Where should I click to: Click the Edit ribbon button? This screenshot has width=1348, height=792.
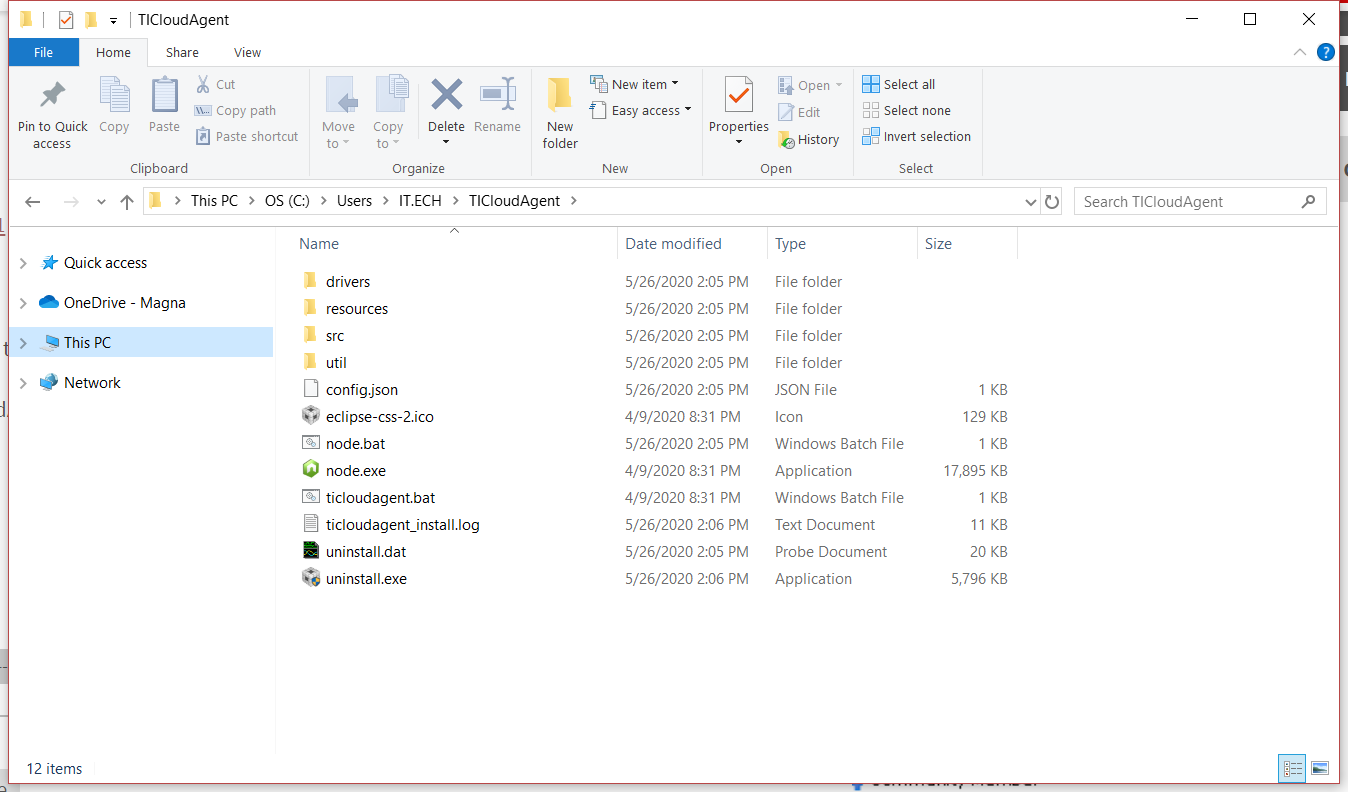[x=799, y=112]
